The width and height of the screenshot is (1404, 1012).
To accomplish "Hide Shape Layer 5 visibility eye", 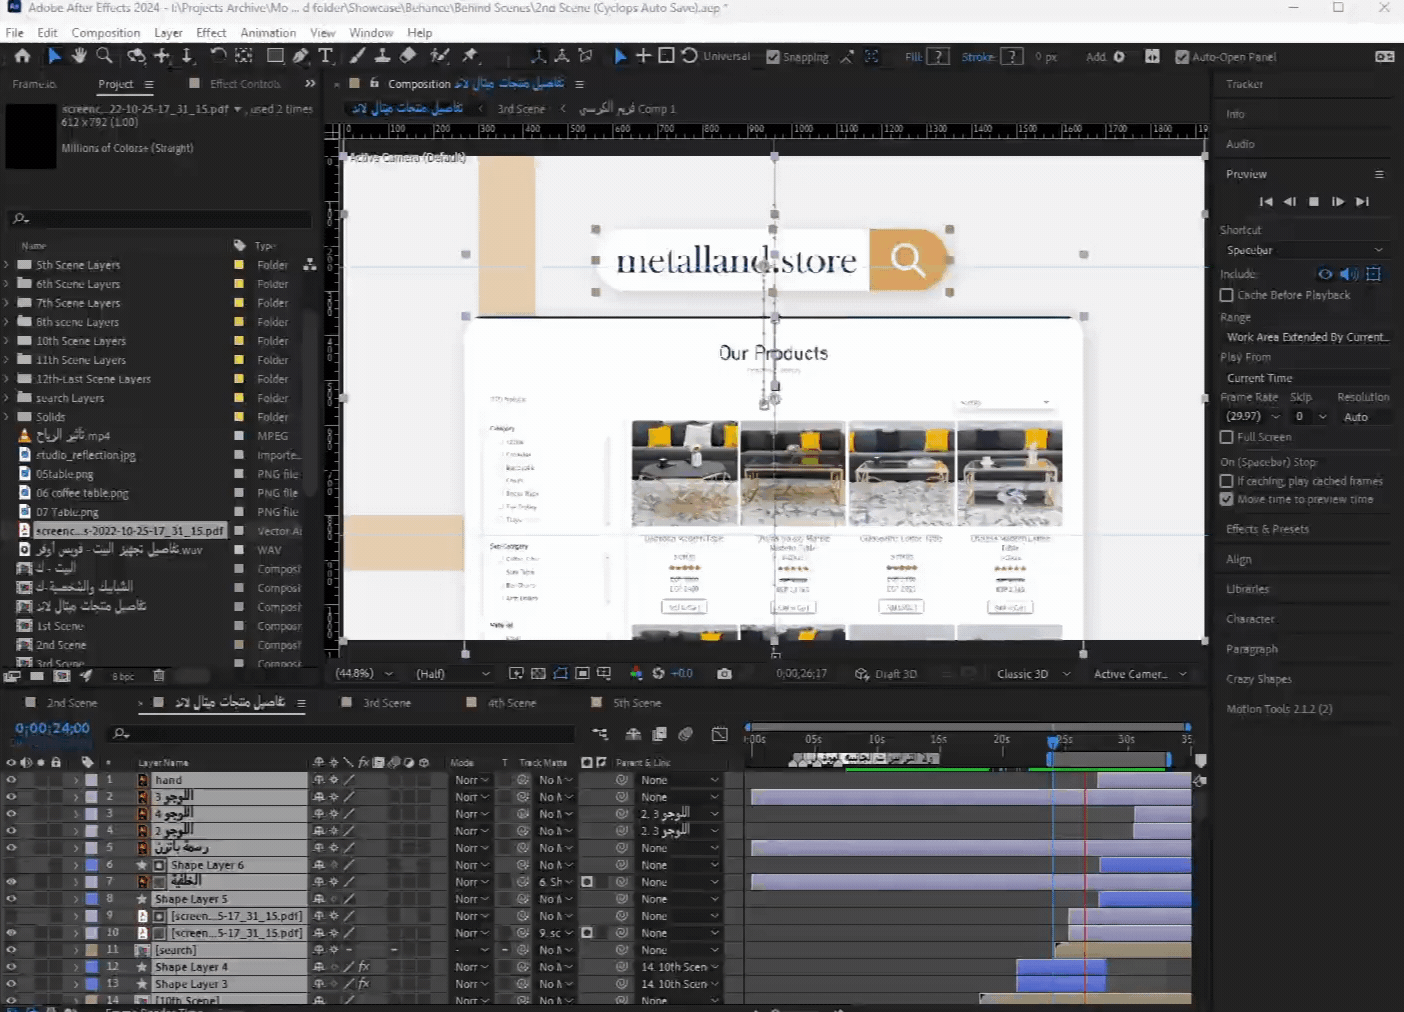I will click(x=11, y=899).
